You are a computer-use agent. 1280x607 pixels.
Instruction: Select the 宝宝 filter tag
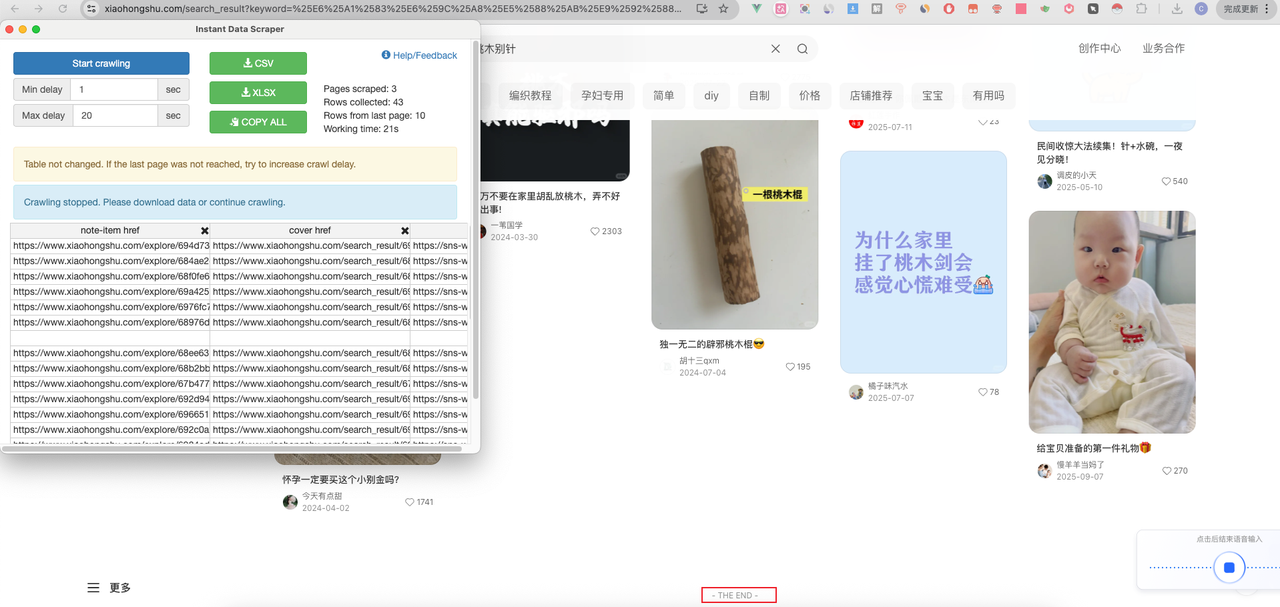coord(933,95)
